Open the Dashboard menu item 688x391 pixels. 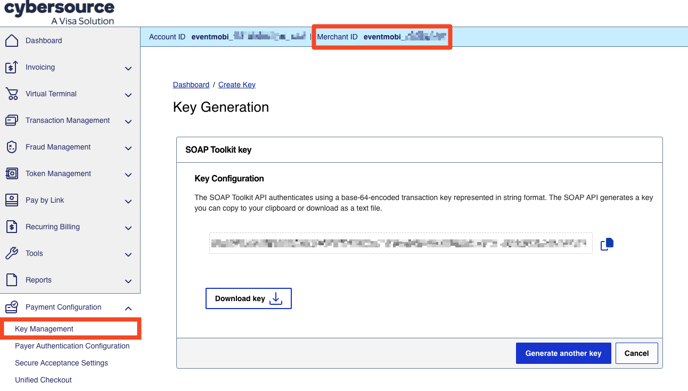pos(43,40)
